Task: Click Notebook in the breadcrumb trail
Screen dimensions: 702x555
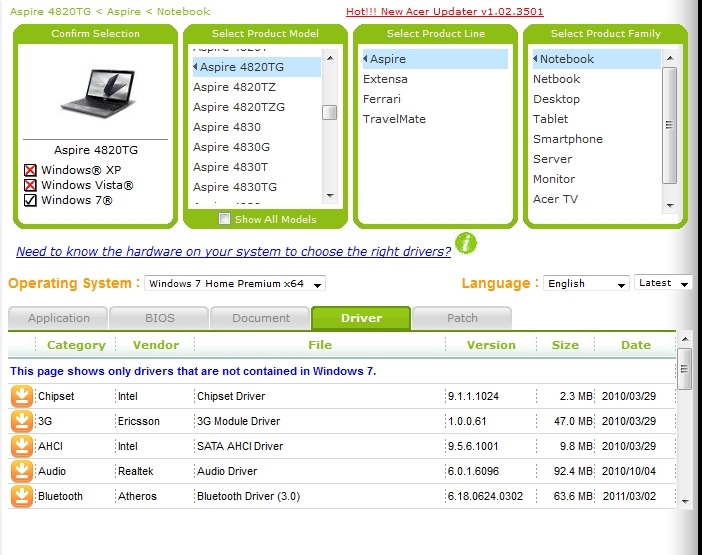Action: click(x=183, y=11)
